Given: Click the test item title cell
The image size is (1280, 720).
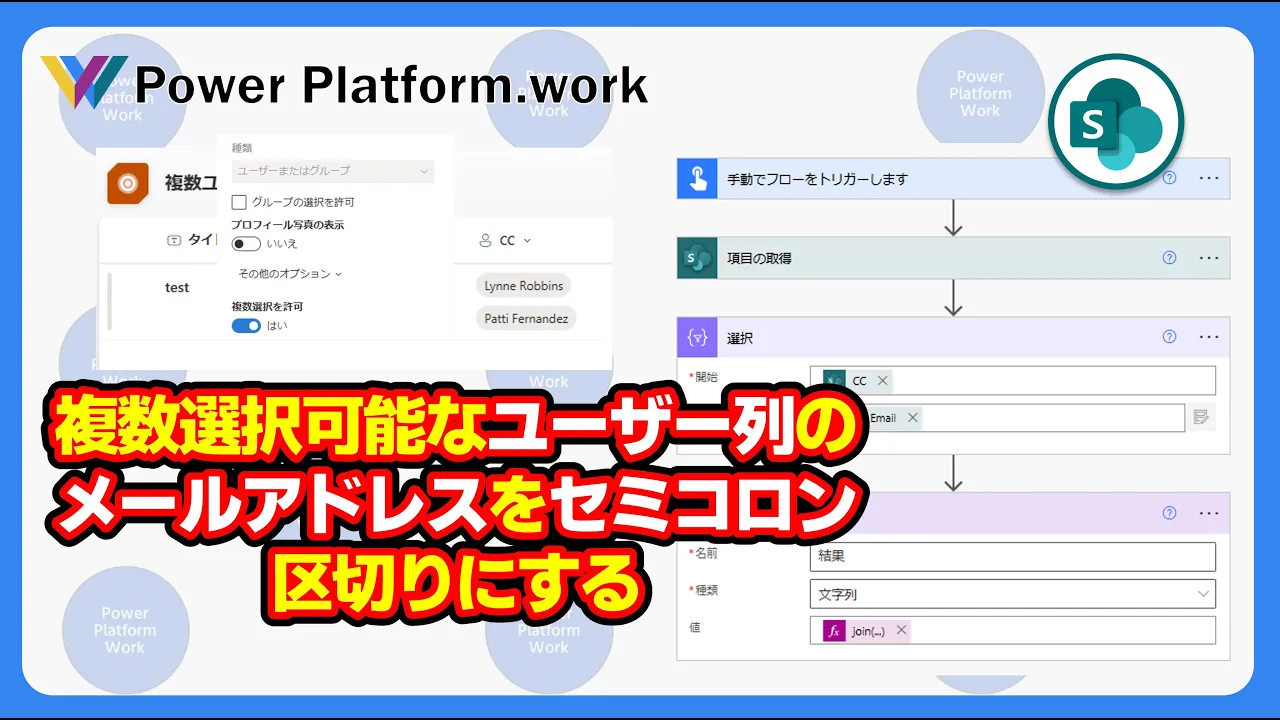Looking at the screenshot, I should (x=177, y=288).
